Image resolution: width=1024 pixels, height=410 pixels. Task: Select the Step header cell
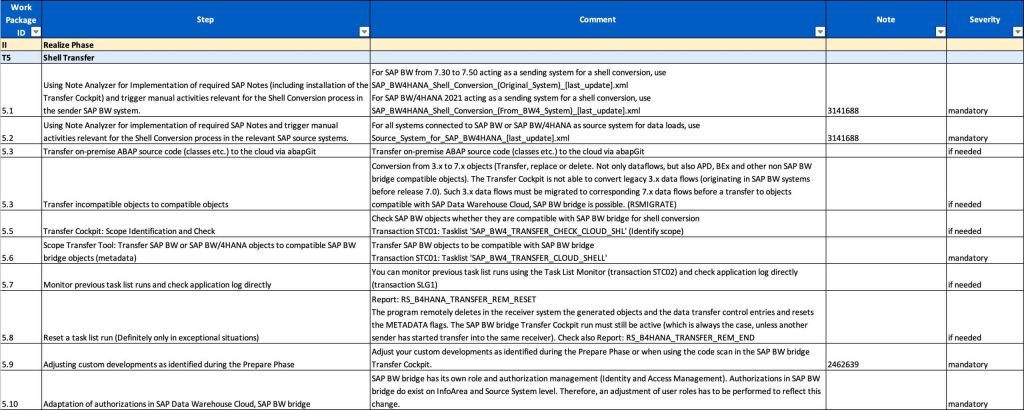coord(206,19)
